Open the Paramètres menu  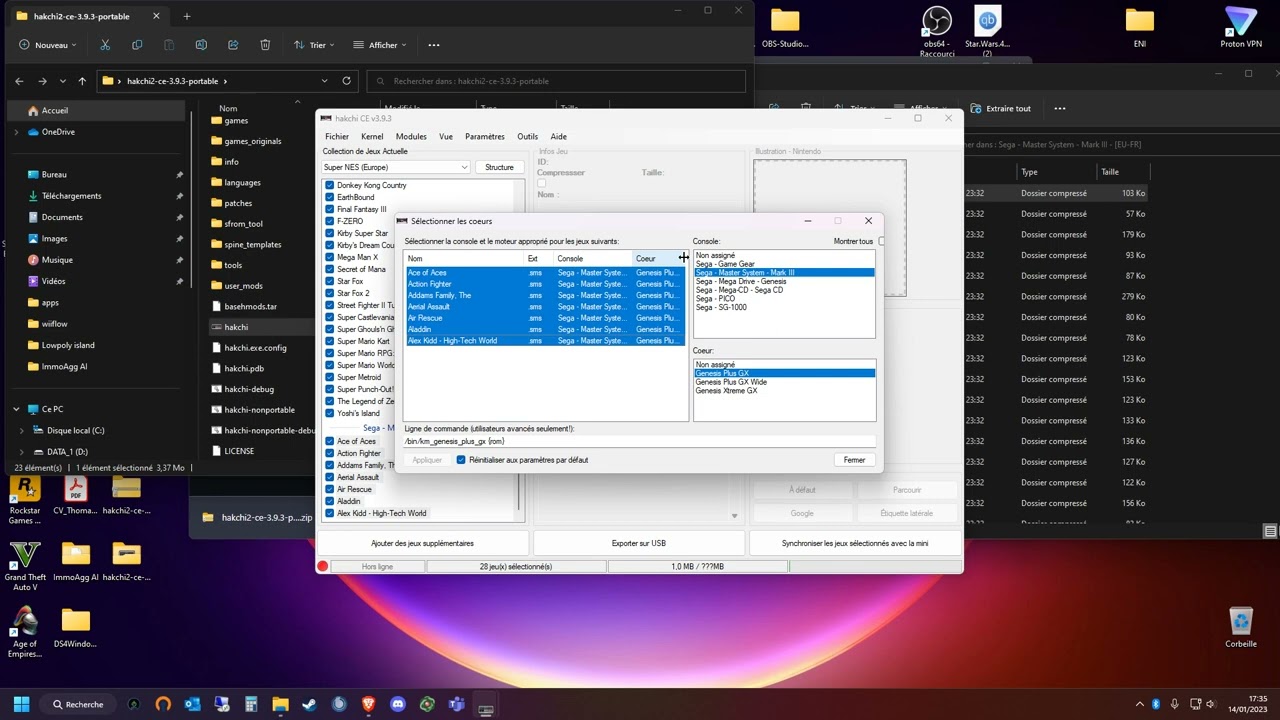485,136
